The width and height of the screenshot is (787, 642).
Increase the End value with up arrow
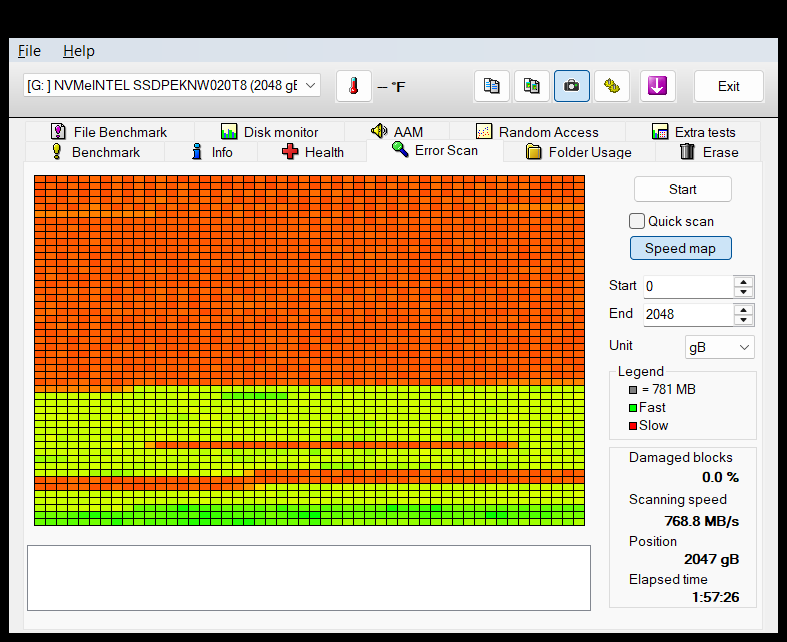[x=743, y=310]
